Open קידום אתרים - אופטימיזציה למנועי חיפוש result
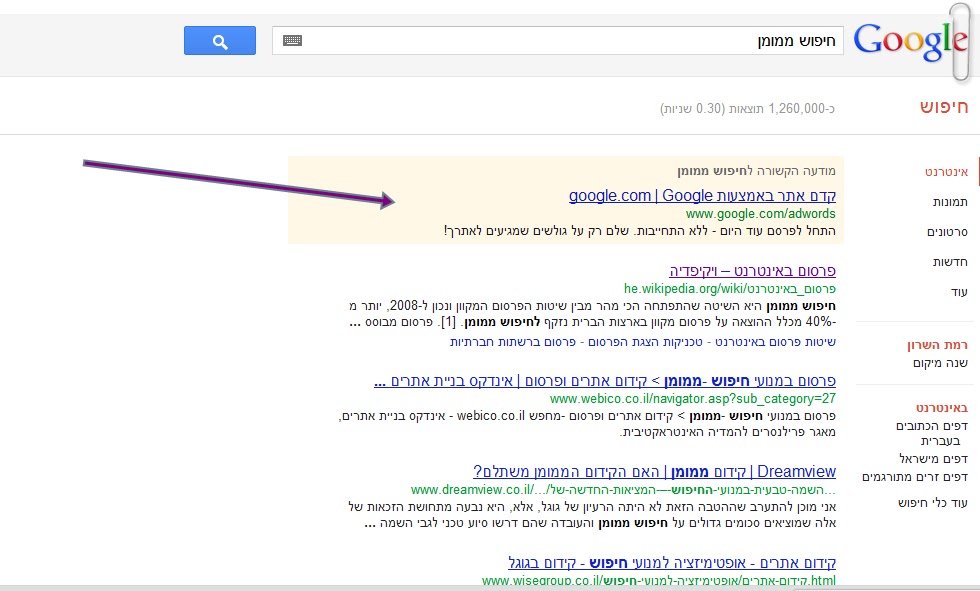This screenshot has height=591, width=980. coord(672,563)
